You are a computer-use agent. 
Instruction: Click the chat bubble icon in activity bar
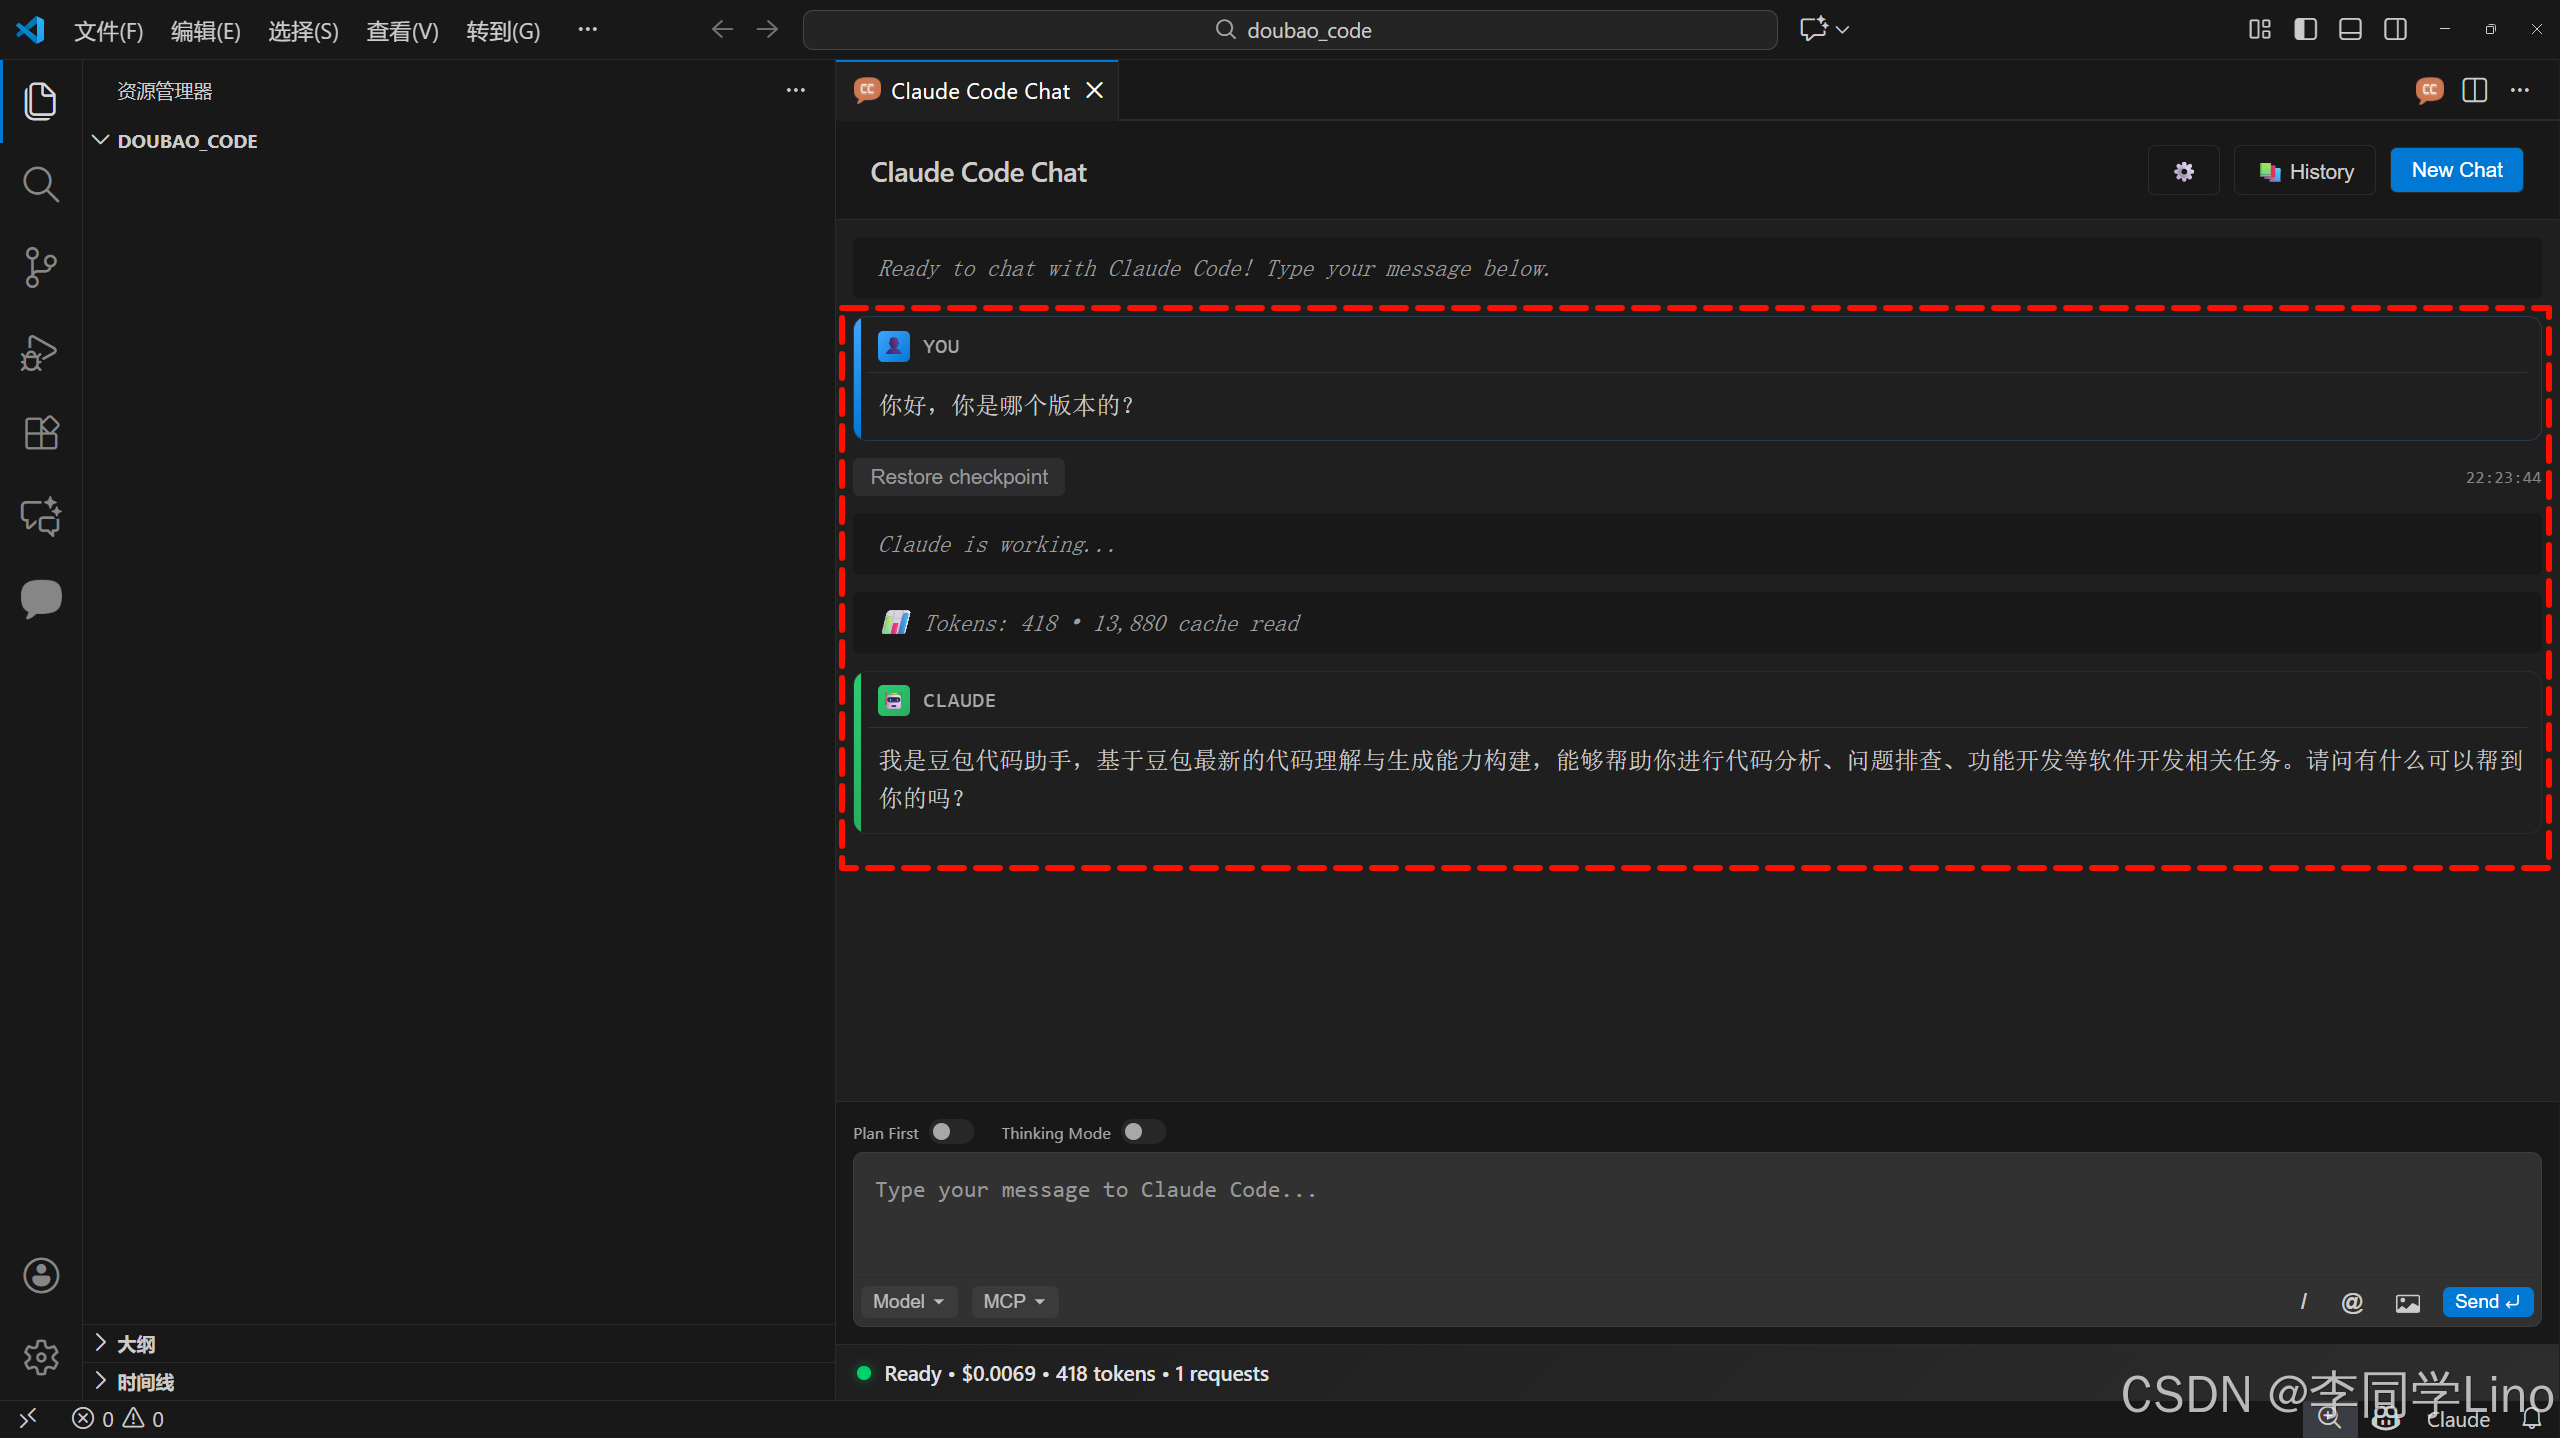coord(40,598)
